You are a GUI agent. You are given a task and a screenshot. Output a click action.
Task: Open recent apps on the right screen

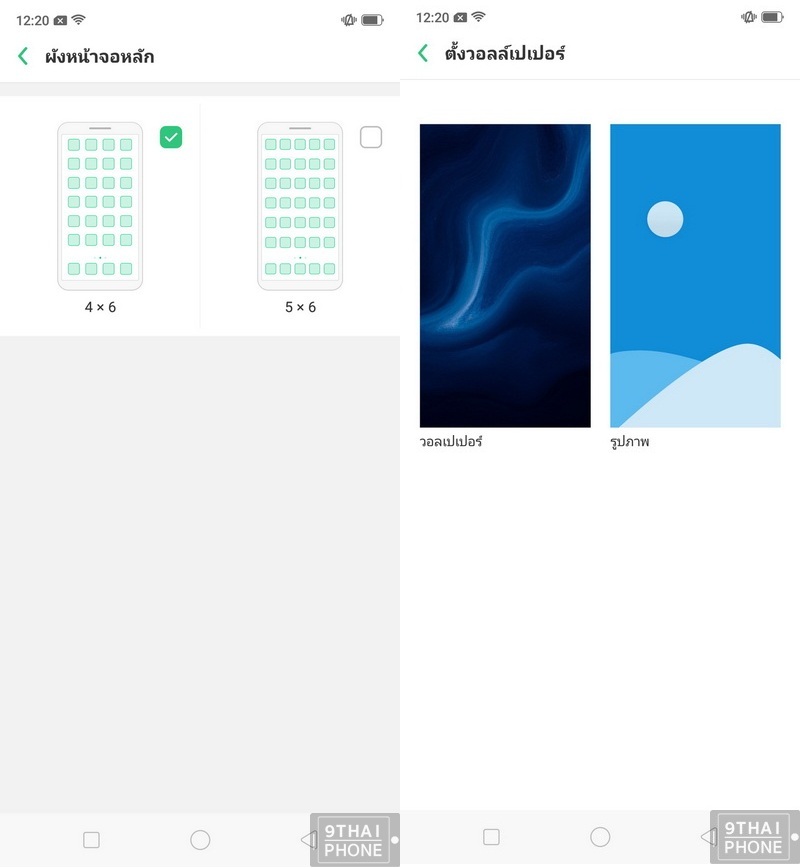tap(491, 837)
